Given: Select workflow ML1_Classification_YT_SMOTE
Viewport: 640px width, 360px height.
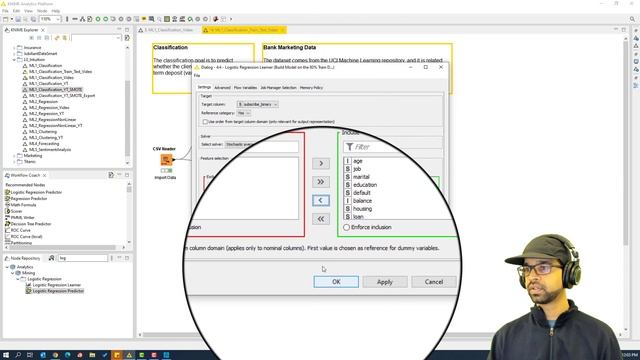Looking at the screenshot, I should click(55, 89).
